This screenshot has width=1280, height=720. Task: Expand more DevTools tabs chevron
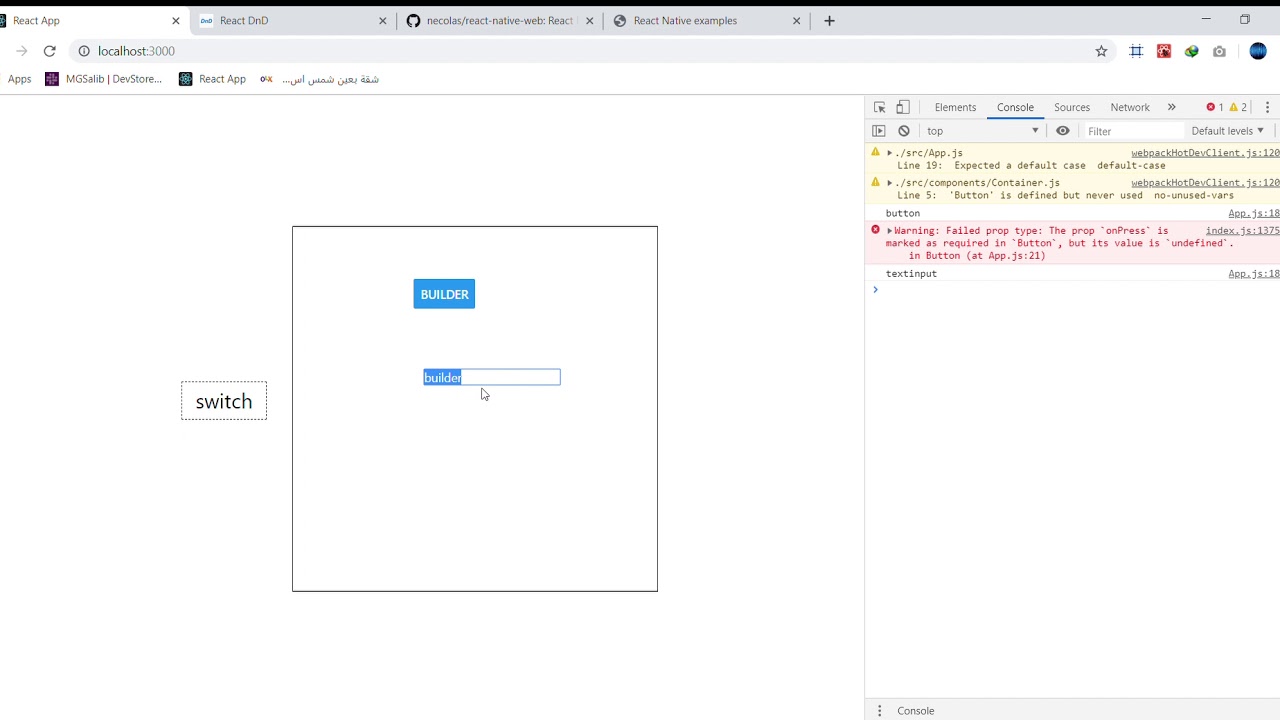tap(1171, 107)
